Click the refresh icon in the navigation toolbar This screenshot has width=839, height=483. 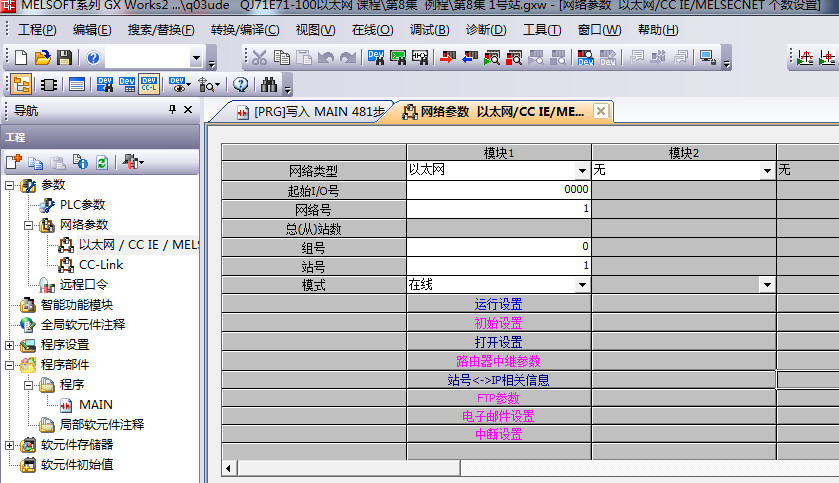(102, 162)
